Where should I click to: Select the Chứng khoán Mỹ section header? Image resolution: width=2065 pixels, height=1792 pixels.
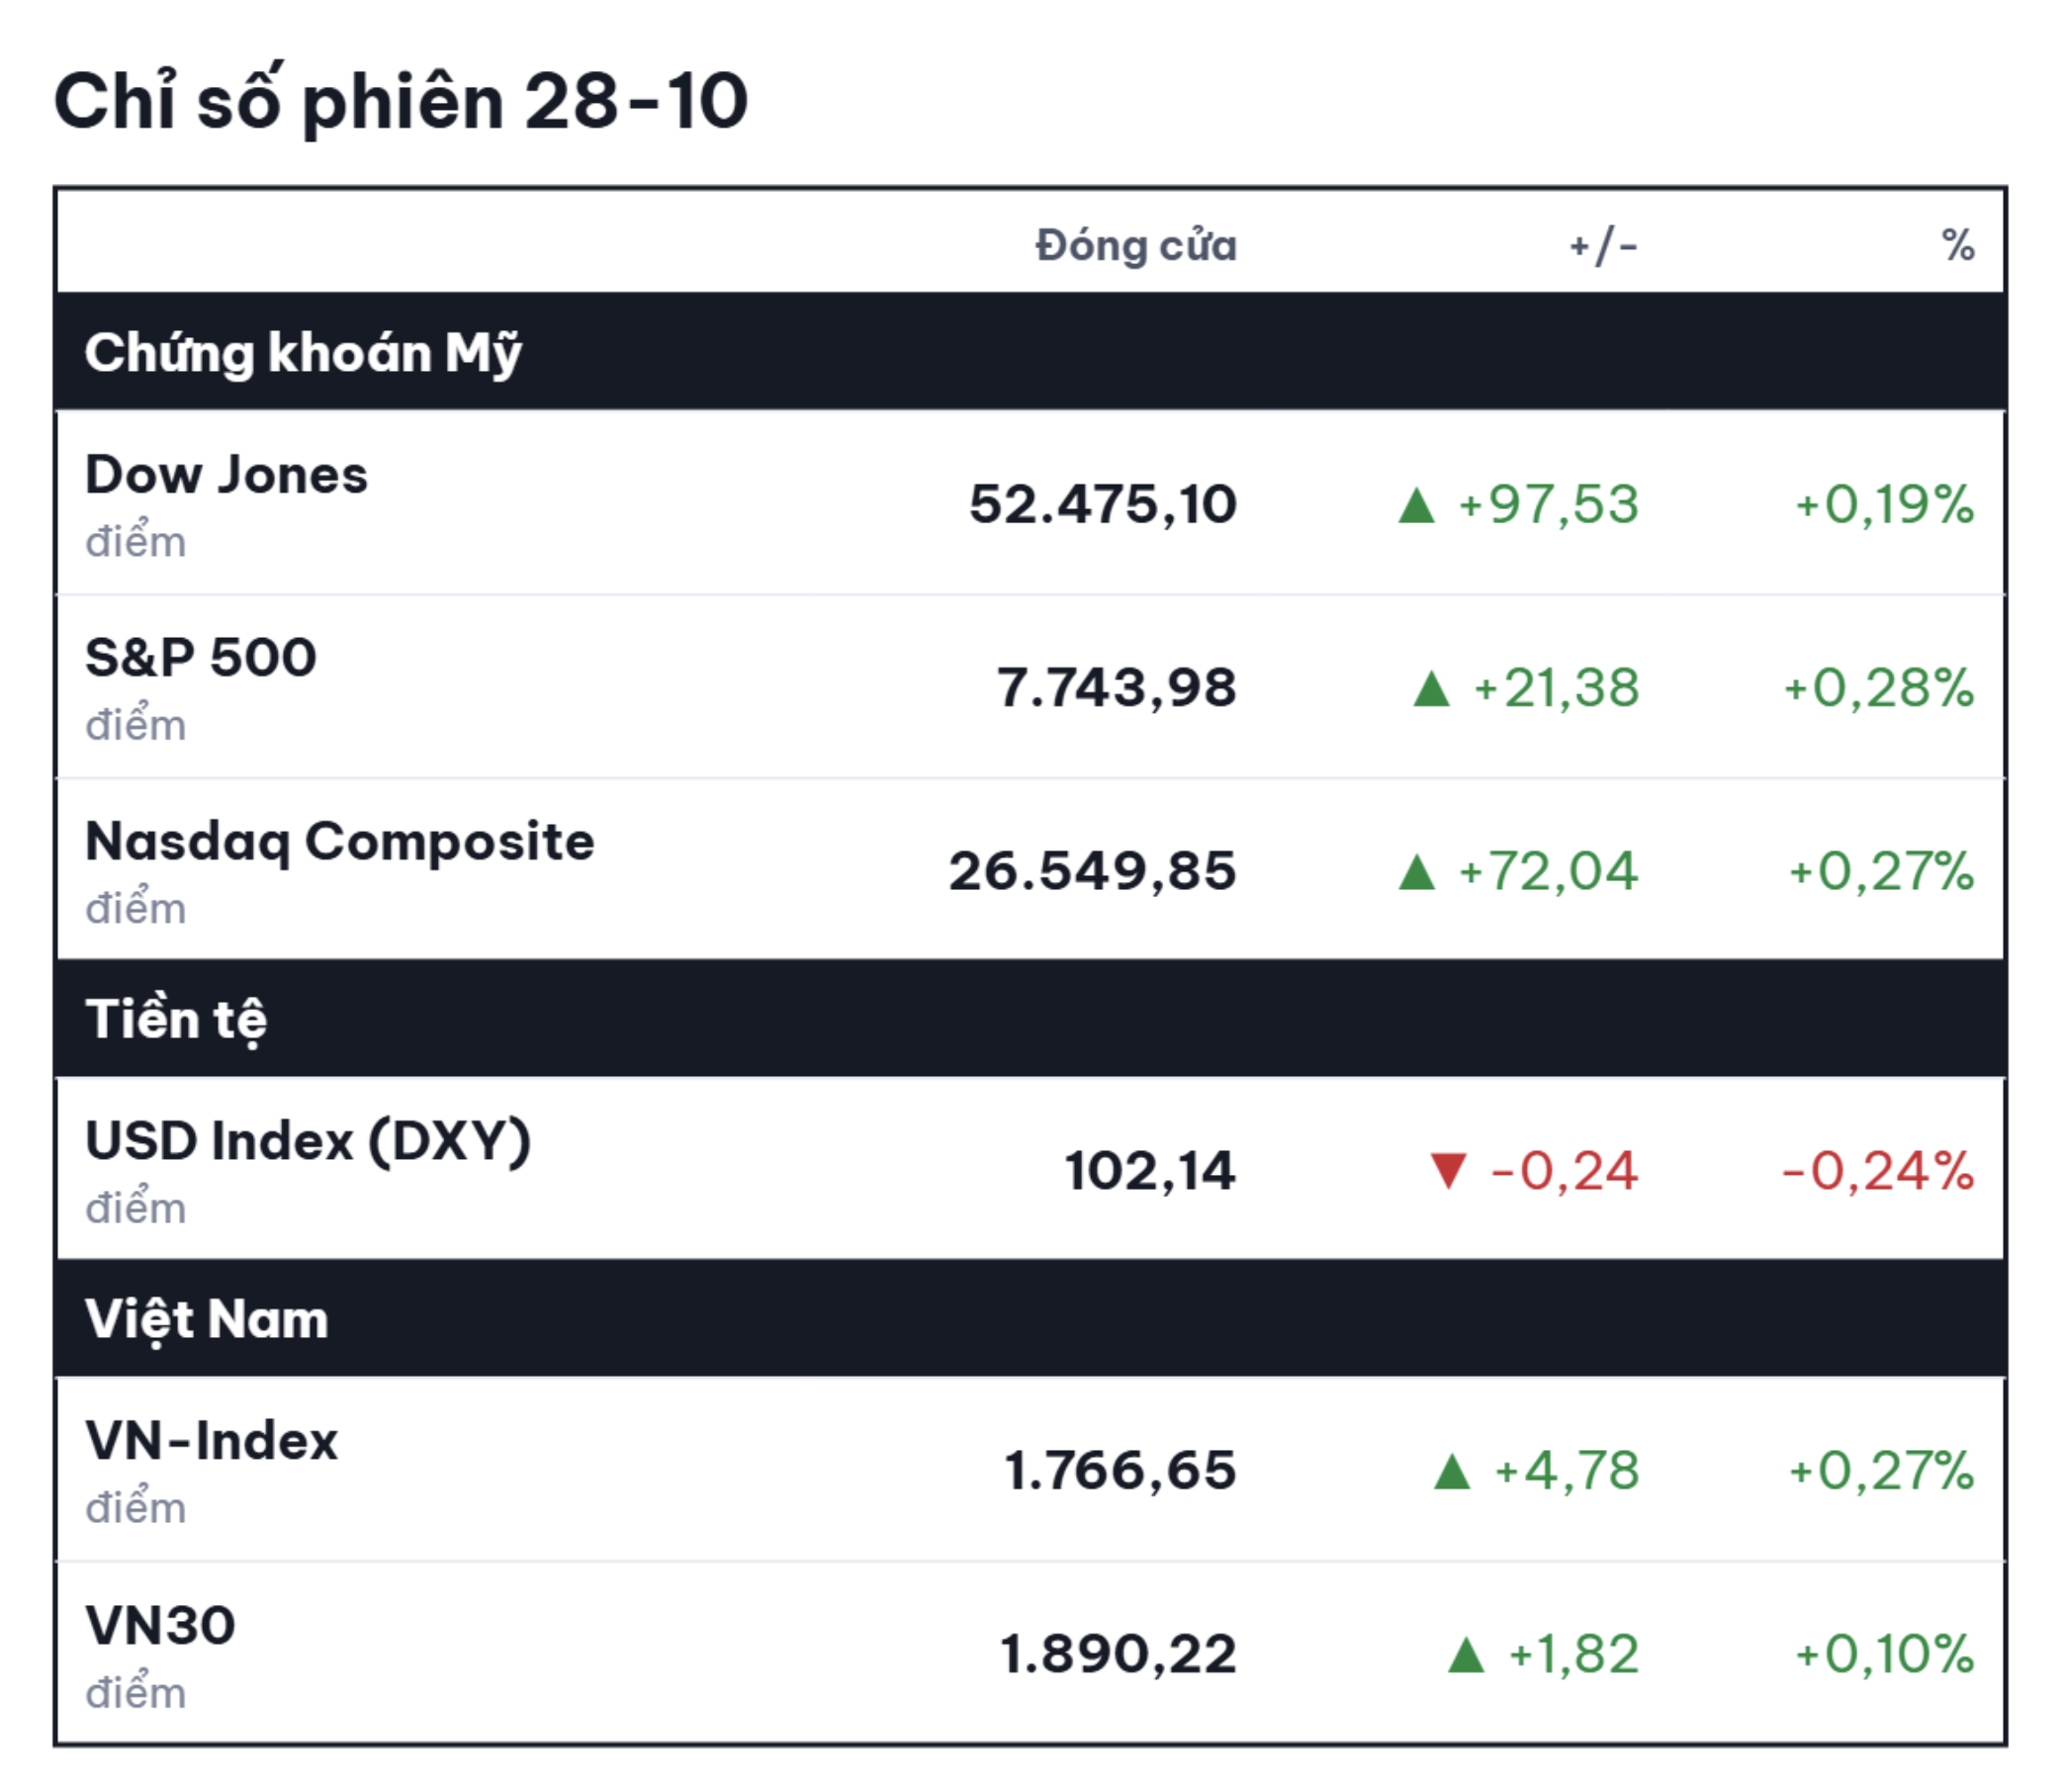click(1031, 352)
